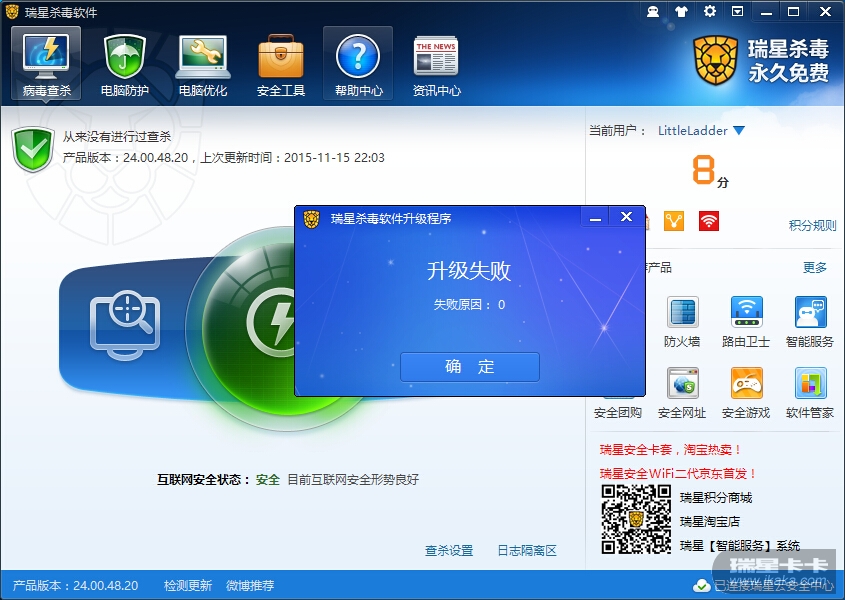Image resolution: width=845 pixels, height=600 pixels.
Task: Open the 电脑优化 optimization tab
Action: pyautogui.click(x=203, y=64)
